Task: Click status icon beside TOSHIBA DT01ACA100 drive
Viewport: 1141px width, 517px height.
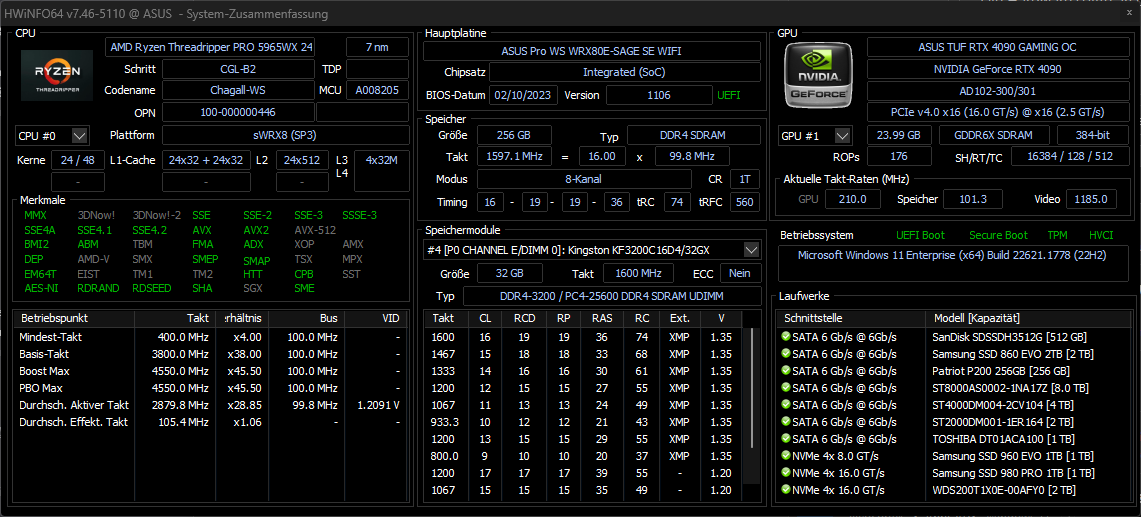Action: pos(785,439)
